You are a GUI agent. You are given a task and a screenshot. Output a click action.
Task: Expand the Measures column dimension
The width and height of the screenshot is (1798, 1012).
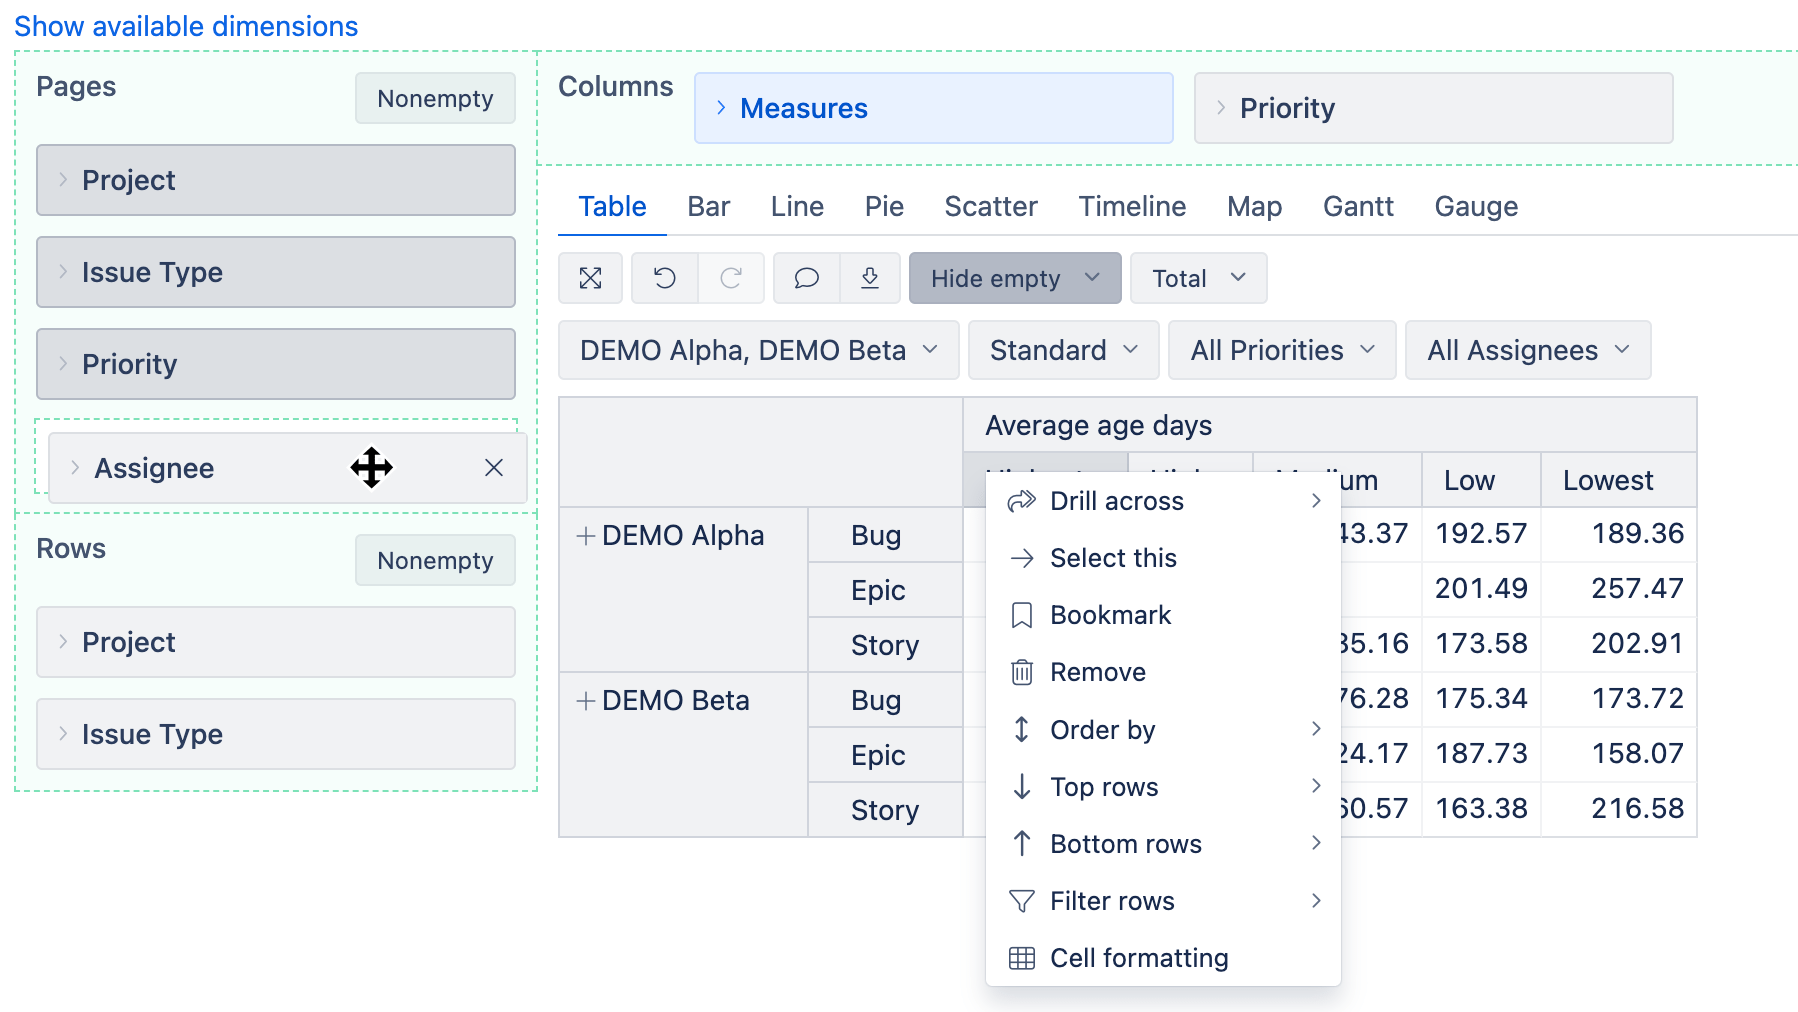pos(720,108)
